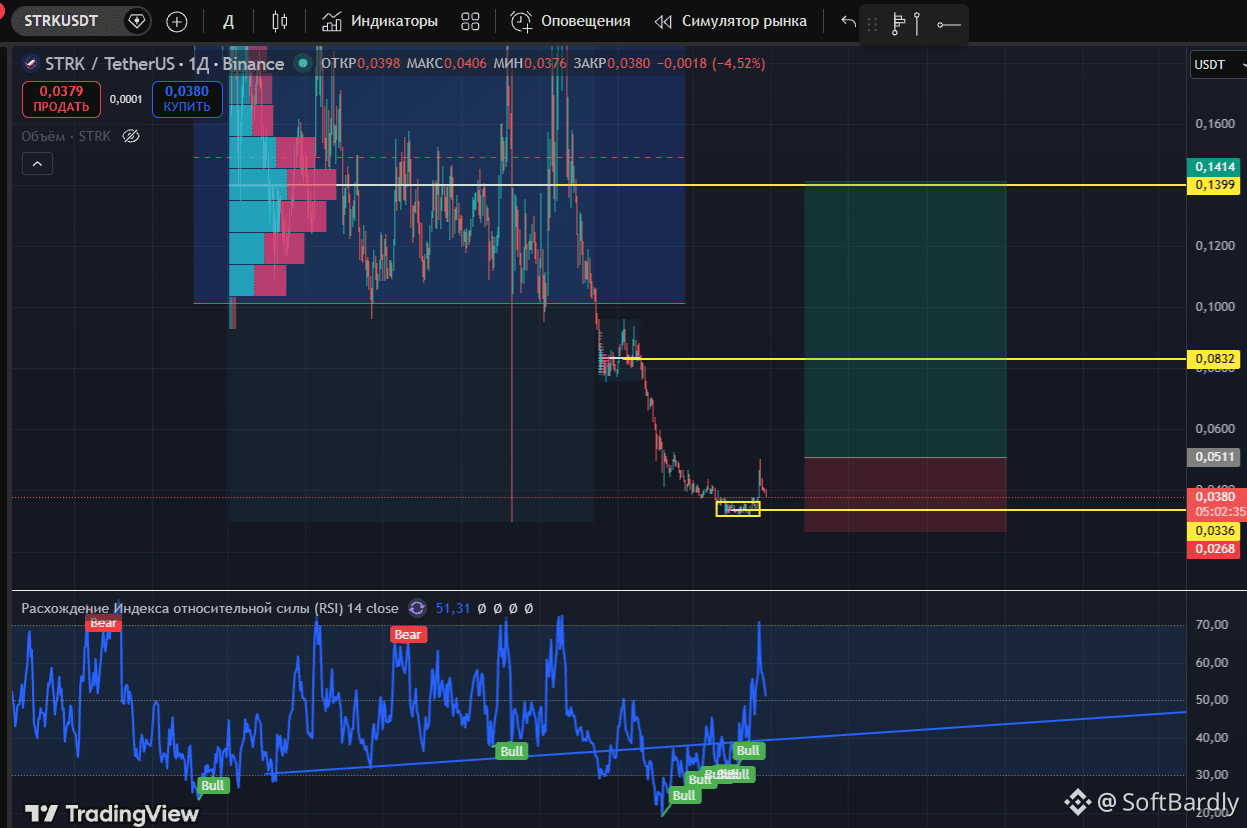This screenshot has height=828, width=1247.
Task: Click the RSI refresh circular icon
Action: tap(417, 608)
